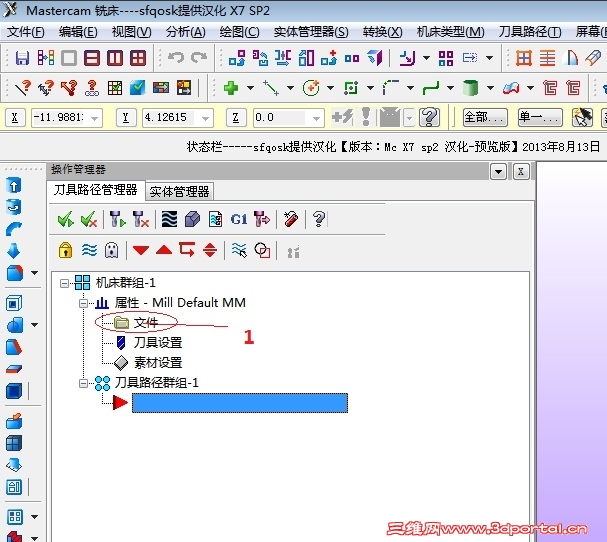
Task: Collapse the 刀具路径群组-1 node
Action: tap(83, 383)
